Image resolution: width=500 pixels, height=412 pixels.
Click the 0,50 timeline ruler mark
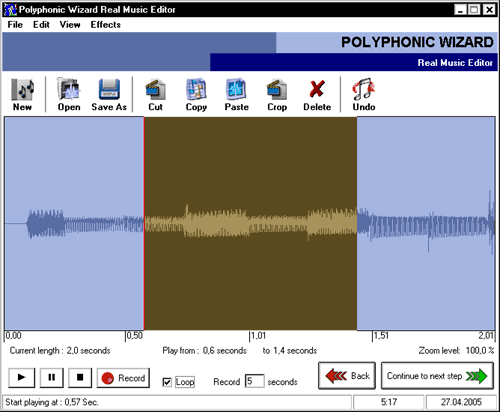134,336
